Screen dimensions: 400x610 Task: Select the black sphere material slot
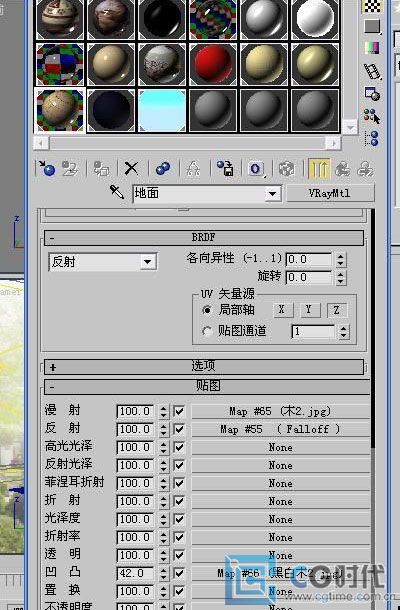(x=162, y=19)
